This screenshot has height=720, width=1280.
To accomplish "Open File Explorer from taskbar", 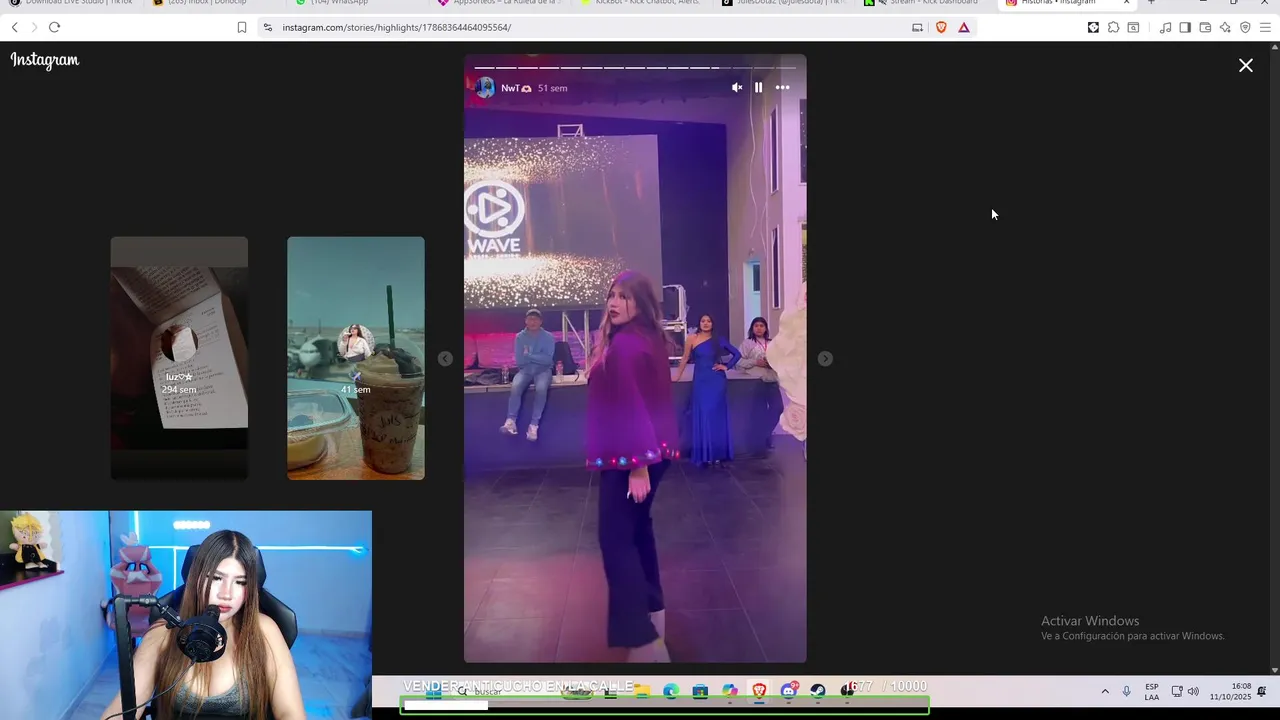I will click(642, 691).
